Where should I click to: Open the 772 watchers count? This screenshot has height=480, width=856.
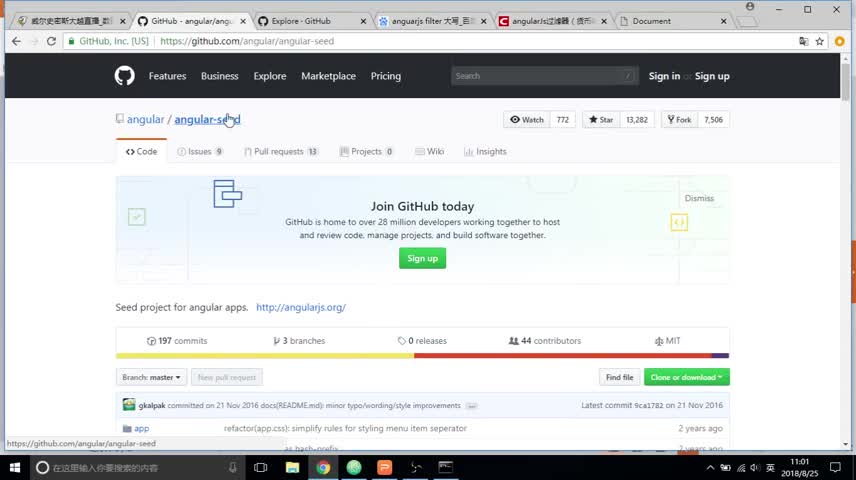point(563,120)
